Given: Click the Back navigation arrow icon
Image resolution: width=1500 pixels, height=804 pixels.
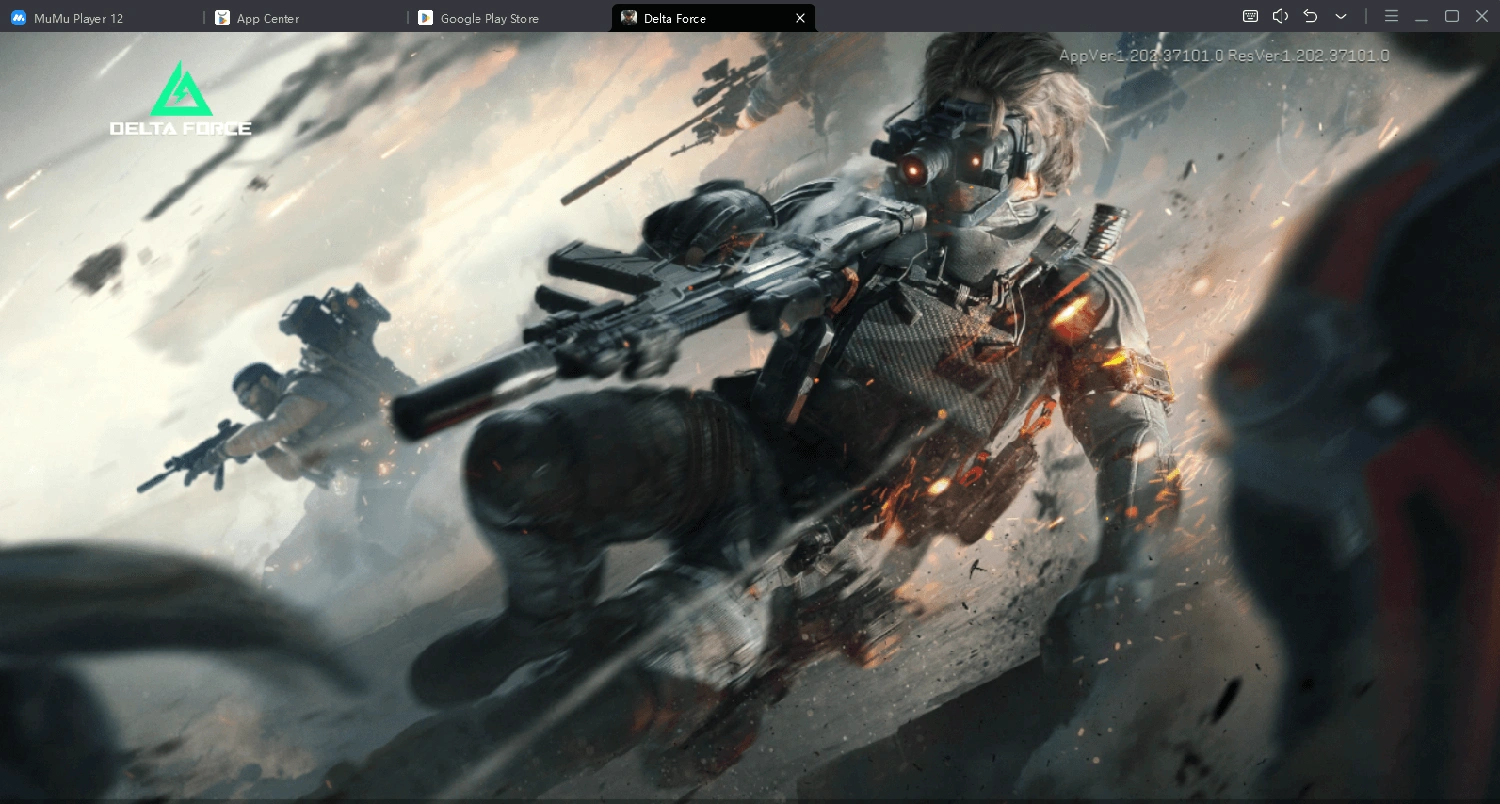Looking at the screenshot, I should 1310,16.
